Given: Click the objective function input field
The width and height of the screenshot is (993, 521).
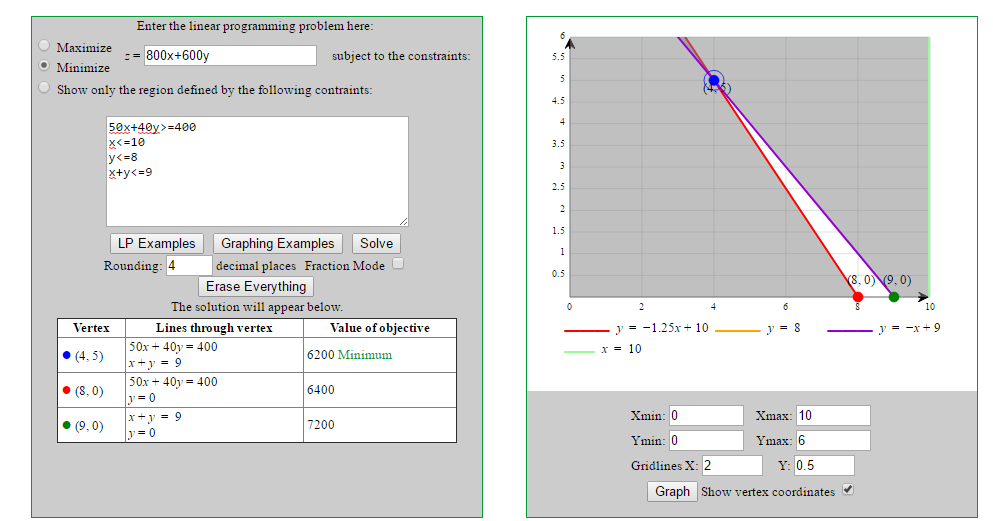Looking at the screenshot, I should coord(230,56).
